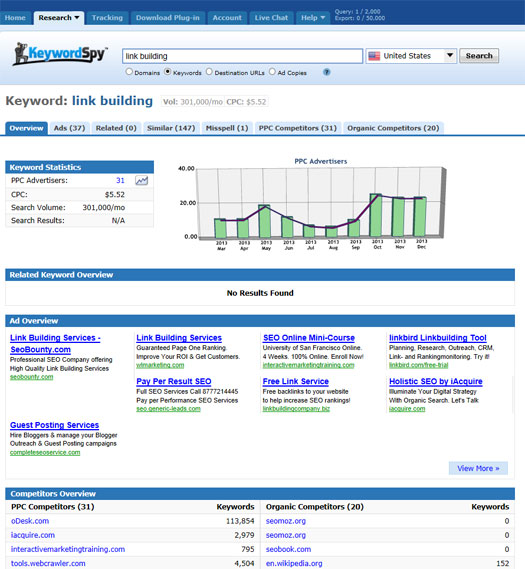Screen dimensions: 525x569
Task: Switch to the Related (0) tab
Action: tap(116, 128)
